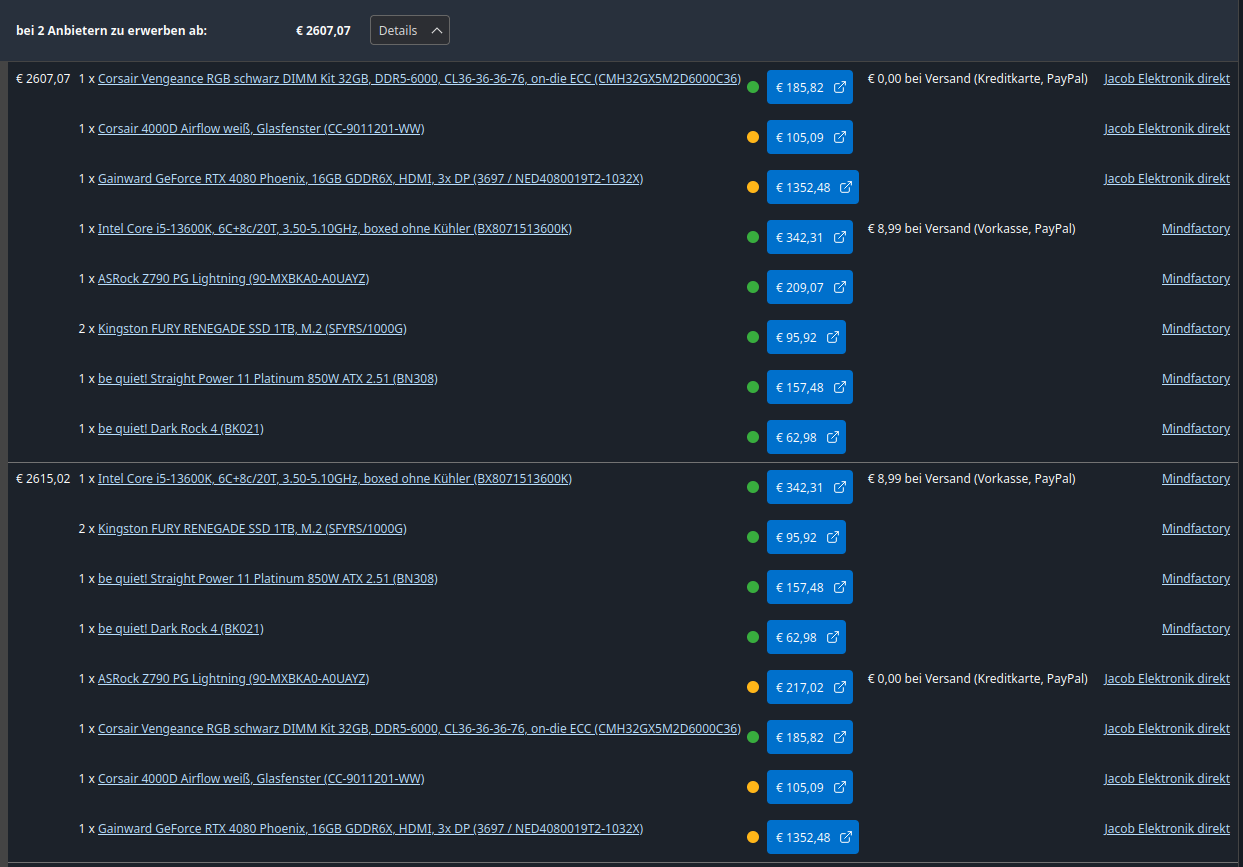Screen dimensions: 1243x867
Task: Open the € 217,02 ASRock Z790 offer button
Action: click(x=810, y=687)
